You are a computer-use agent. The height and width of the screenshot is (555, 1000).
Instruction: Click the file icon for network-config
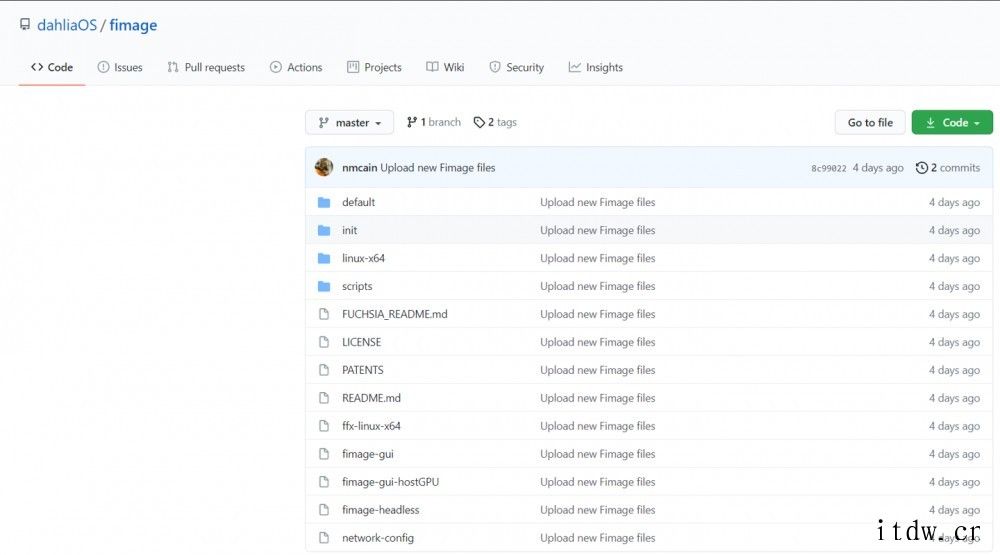(324, 538)
